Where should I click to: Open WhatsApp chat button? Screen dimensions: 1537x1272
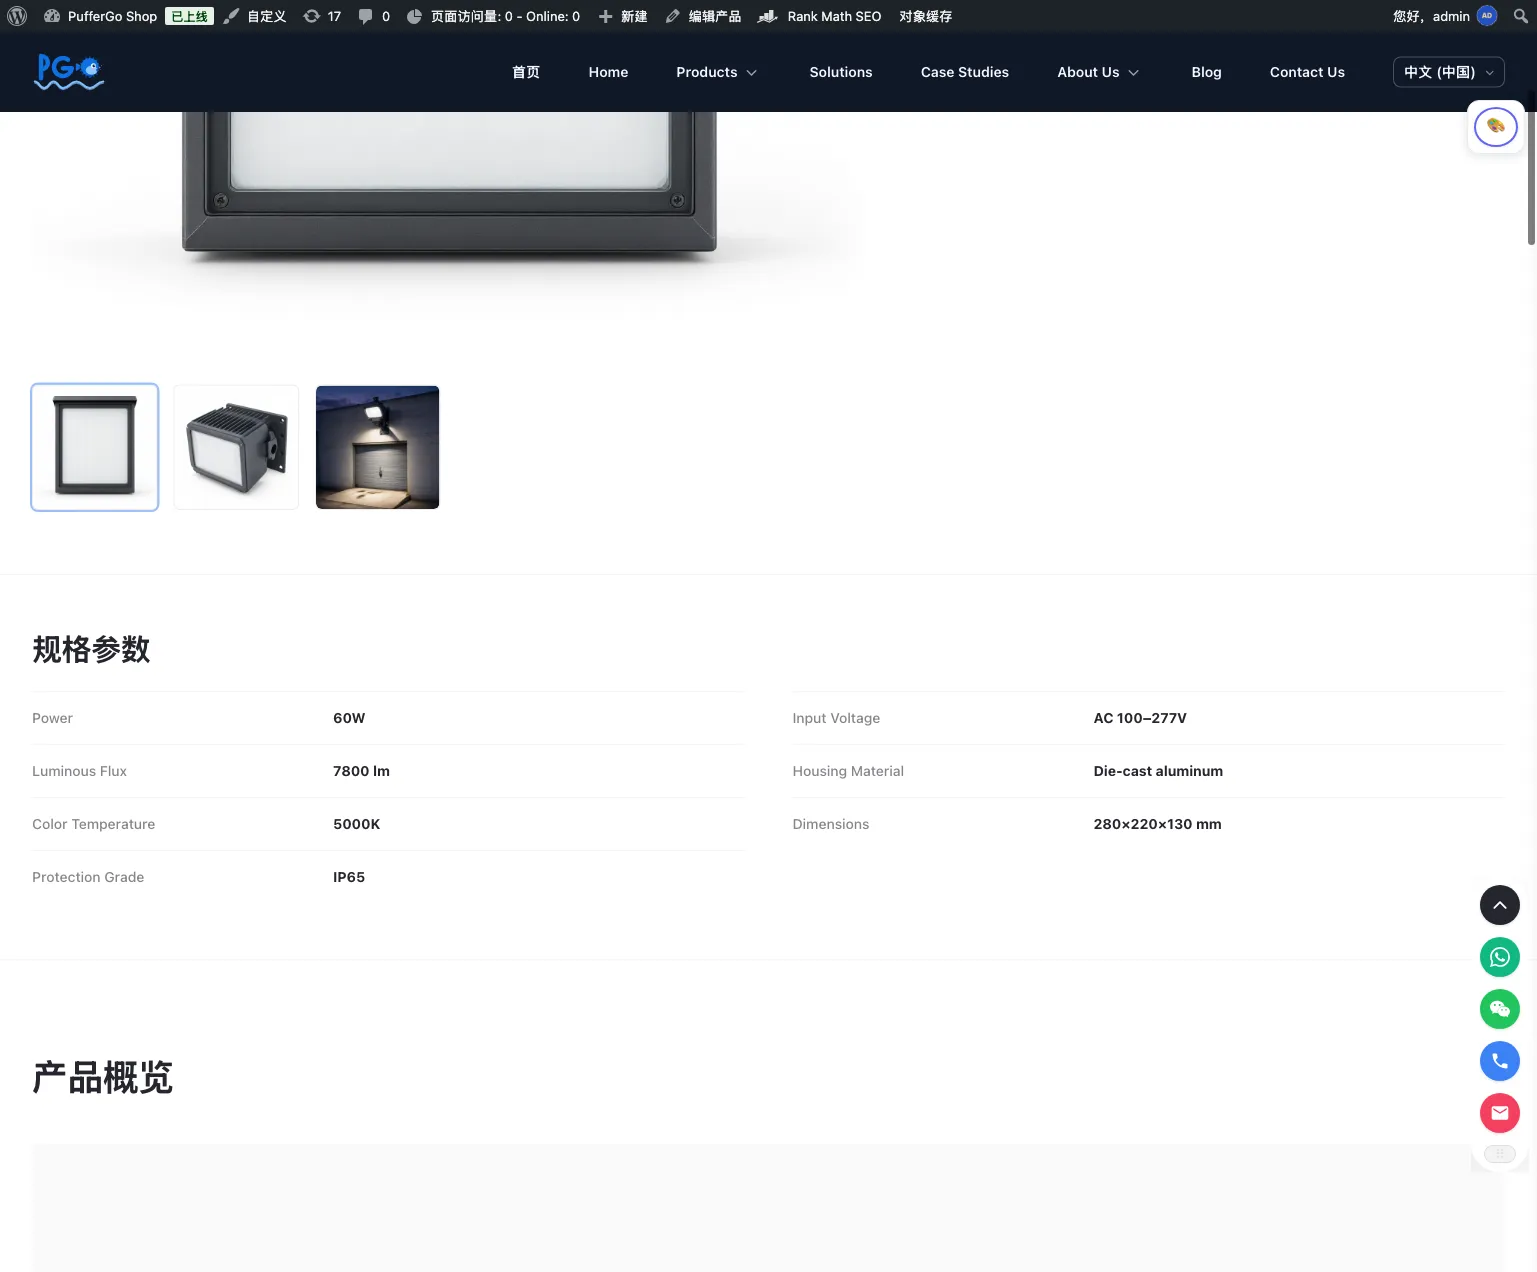pyautogui.click(x=1500, y=957)
